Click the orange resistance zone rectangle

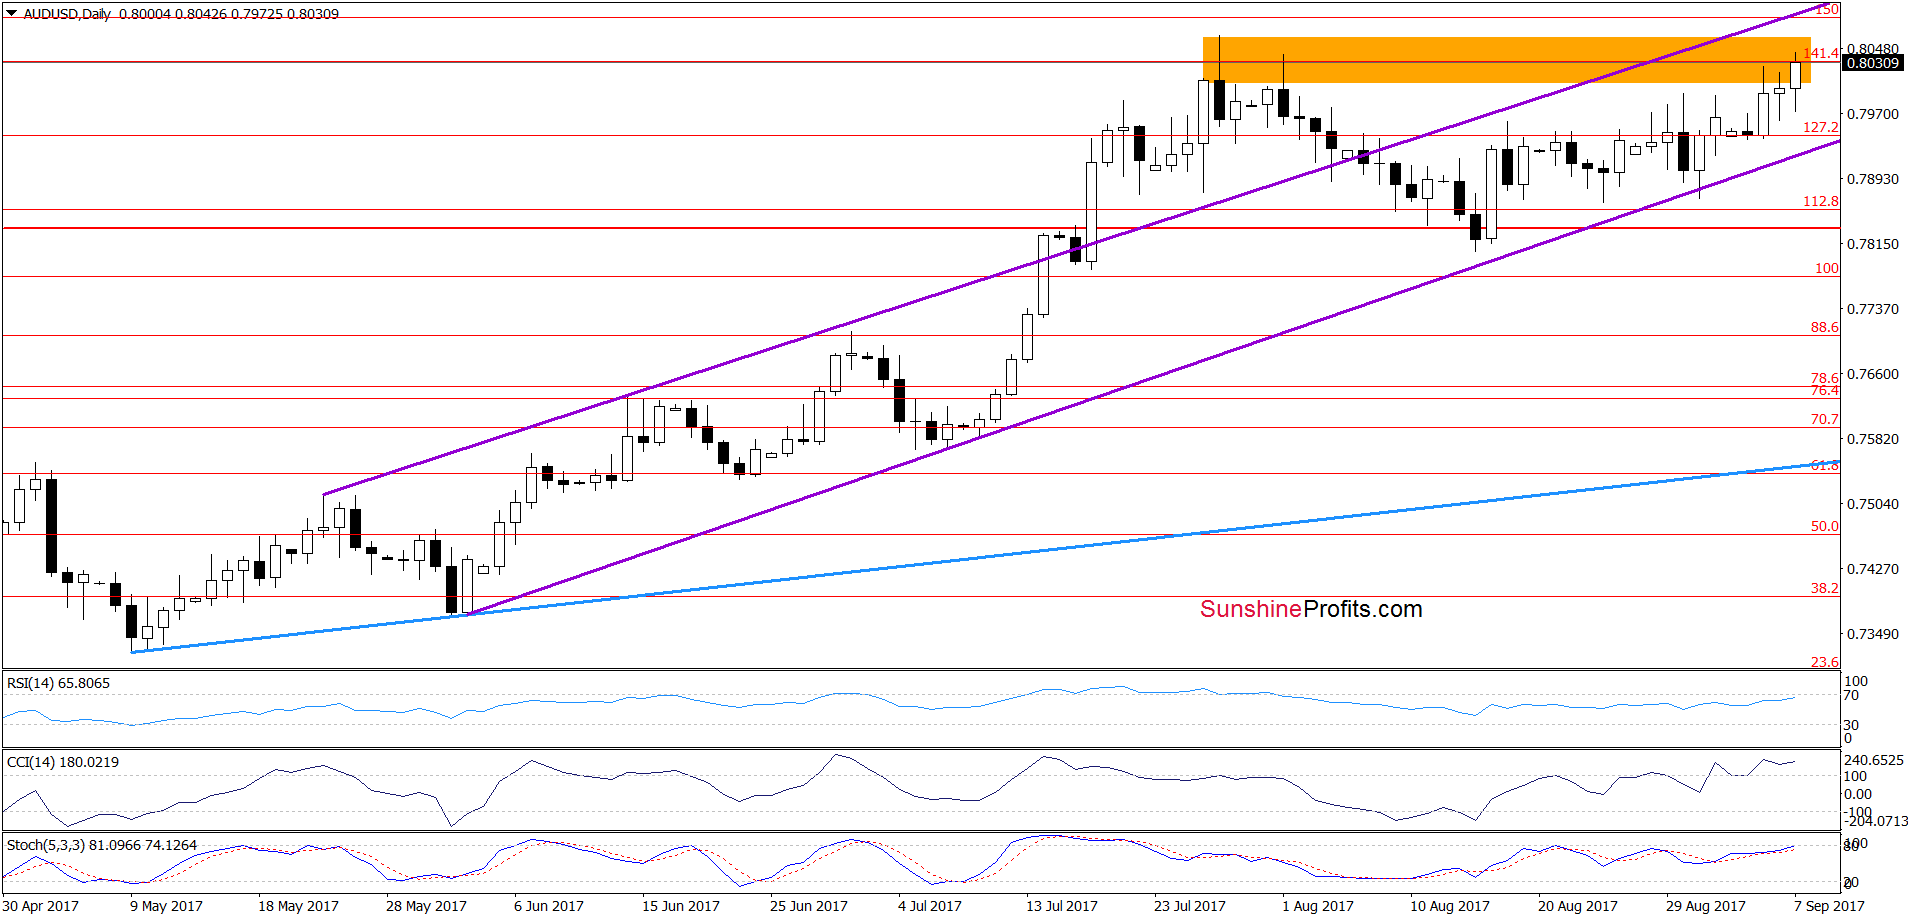pos(1505,60)
